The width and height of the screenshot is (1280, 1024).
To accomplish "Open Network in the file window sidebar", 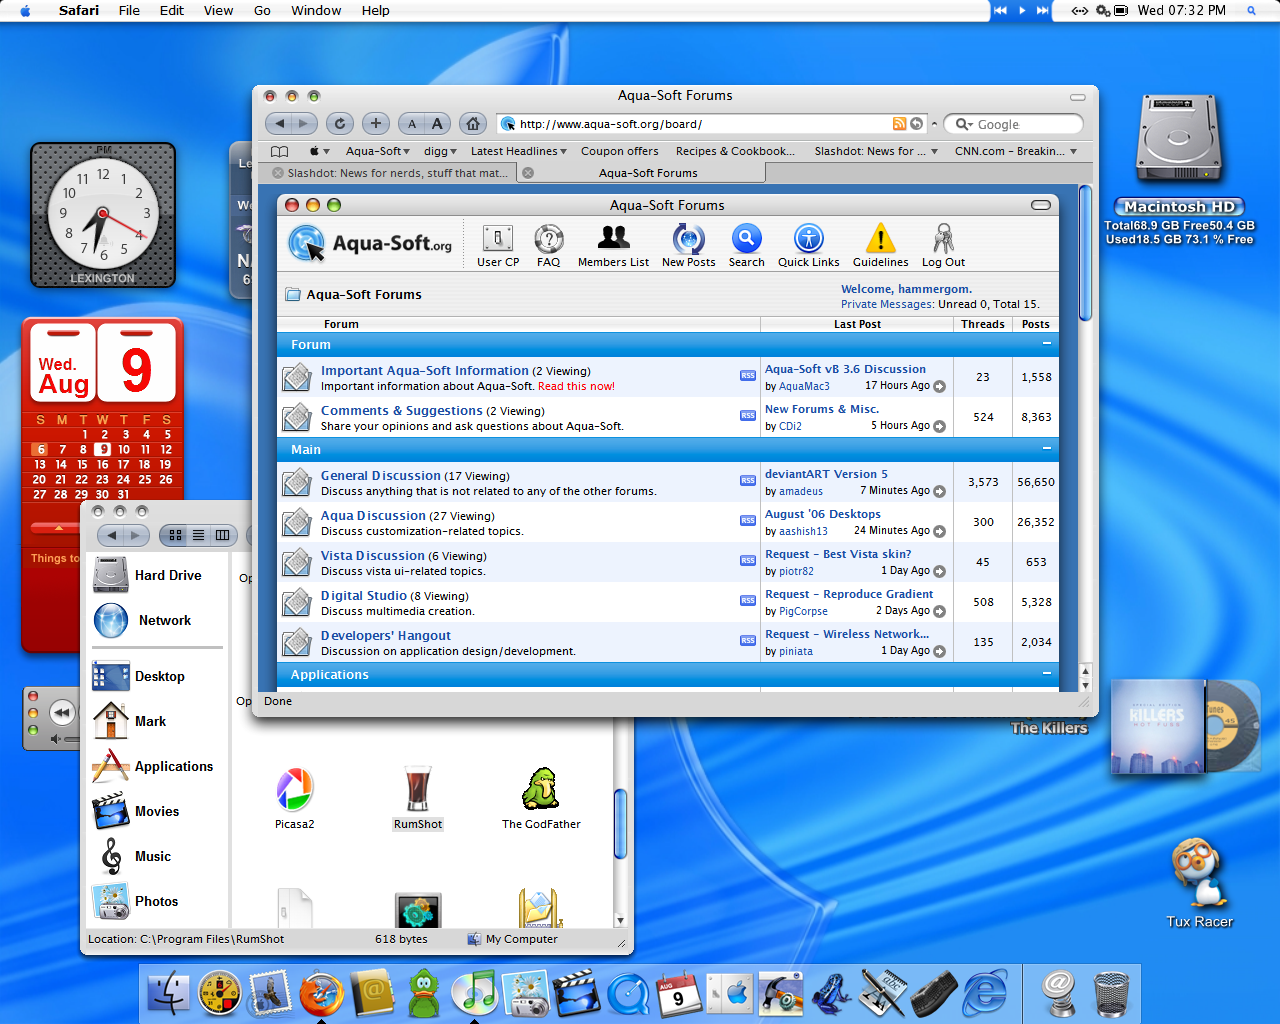I will coord(142,620).
